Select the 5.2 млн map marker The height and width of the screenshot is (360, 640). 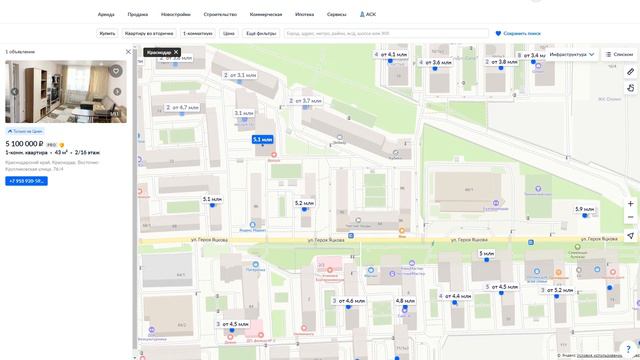(x=304, y=203)
